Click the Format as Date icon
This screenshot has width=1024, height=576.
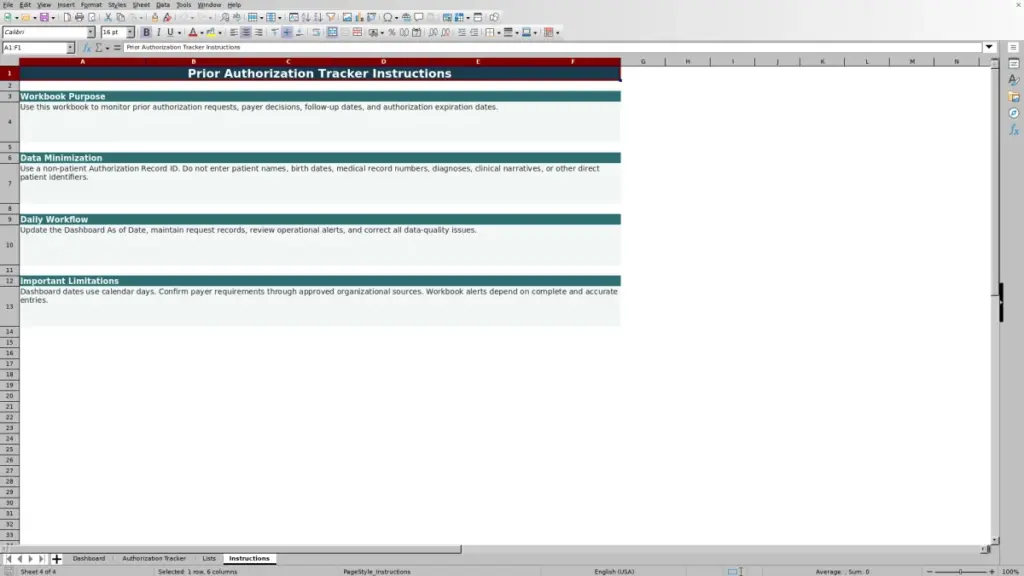click(417, 33)
